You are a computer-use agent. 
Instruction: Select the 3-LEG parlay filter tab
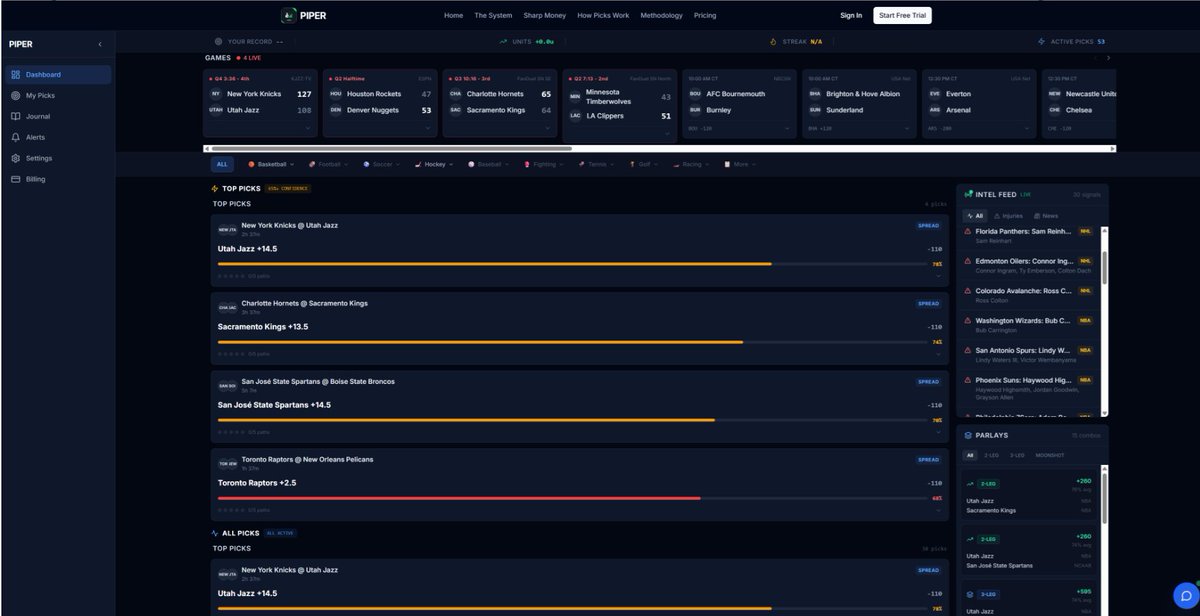point(1017,455)
